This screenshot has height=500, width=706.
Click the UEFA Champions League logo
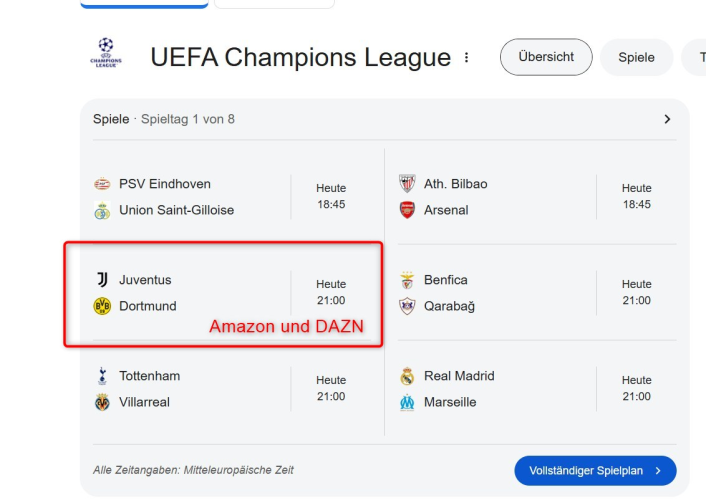pyautogui.click(x=106, y=53)
